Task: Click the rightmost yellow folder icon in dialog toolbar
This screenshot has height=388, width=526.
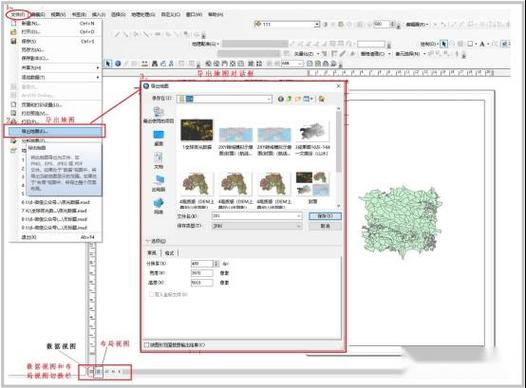Action: [x=321, y=99]
